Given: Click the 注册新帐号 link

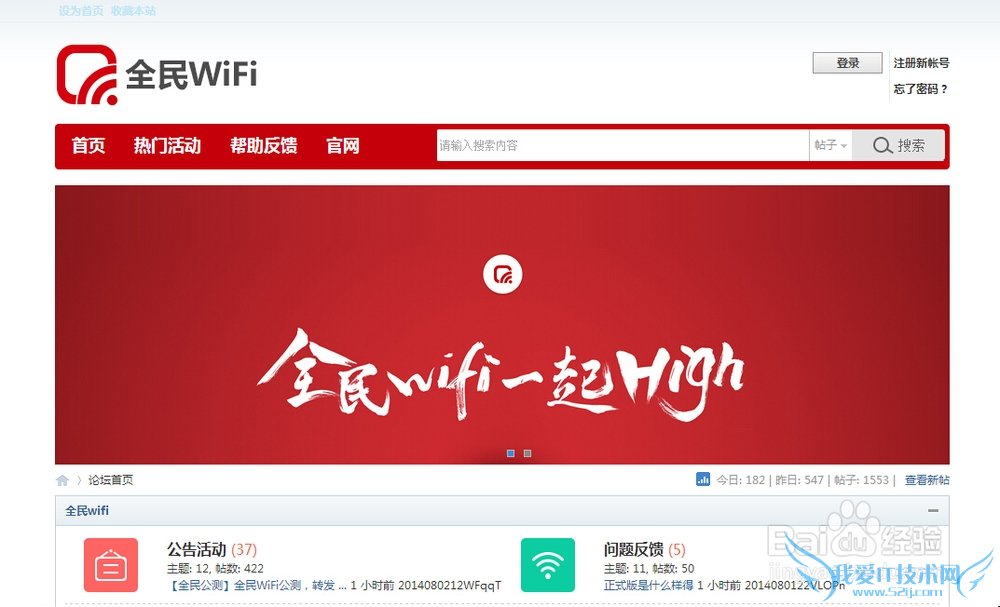Looking at the screenshot, I should 921,63.
